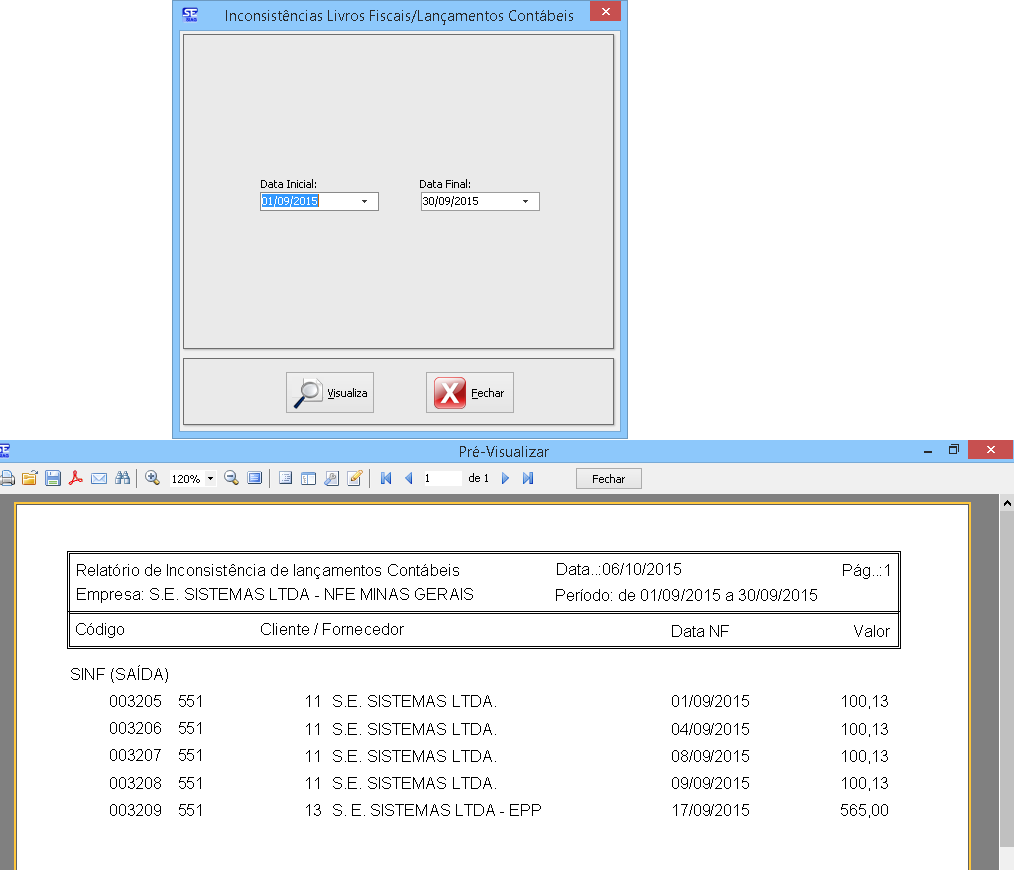
Task: Send report by email envelope icon
Action: 99,479
